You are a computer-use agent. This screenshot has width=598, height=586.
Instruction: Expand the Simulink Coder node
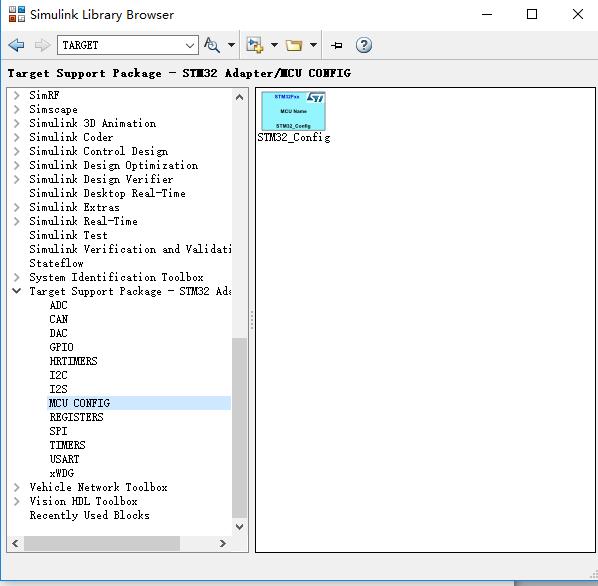(16, 137)
